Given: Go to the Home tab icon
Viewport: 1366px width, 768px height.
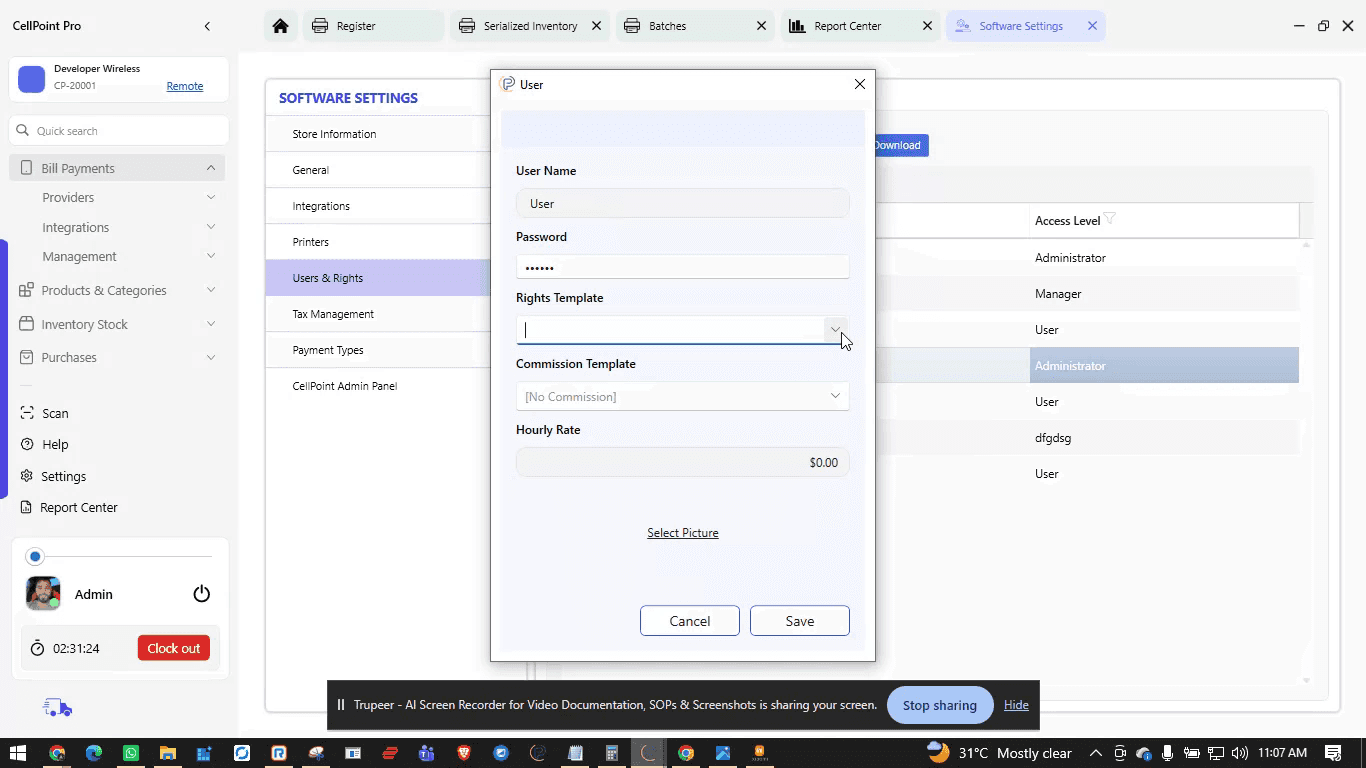Looking at the screenshot, I should click(x=280, y=26).
